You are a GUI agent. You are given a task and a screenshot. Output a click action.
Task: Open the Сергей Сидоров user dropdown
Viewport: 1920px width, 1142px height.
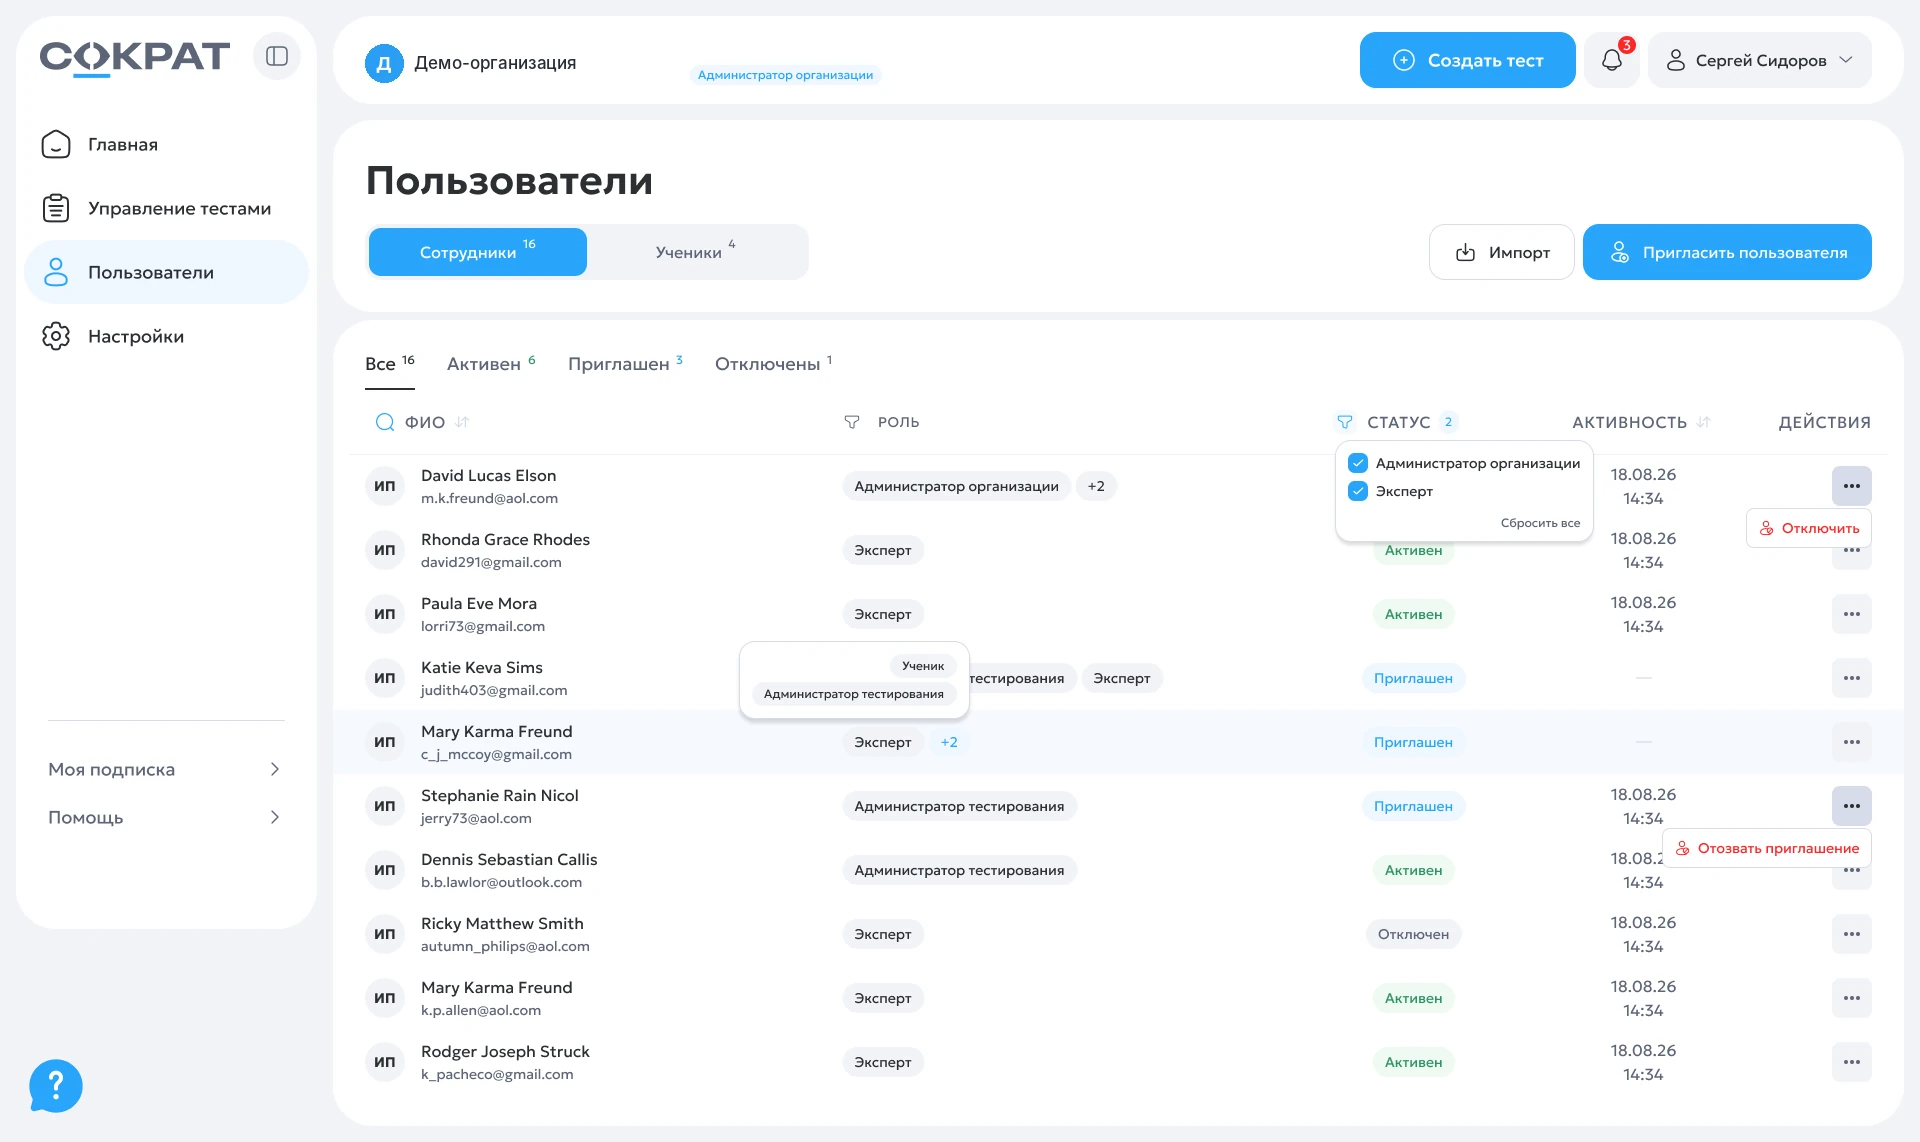tap(1760, 60)
